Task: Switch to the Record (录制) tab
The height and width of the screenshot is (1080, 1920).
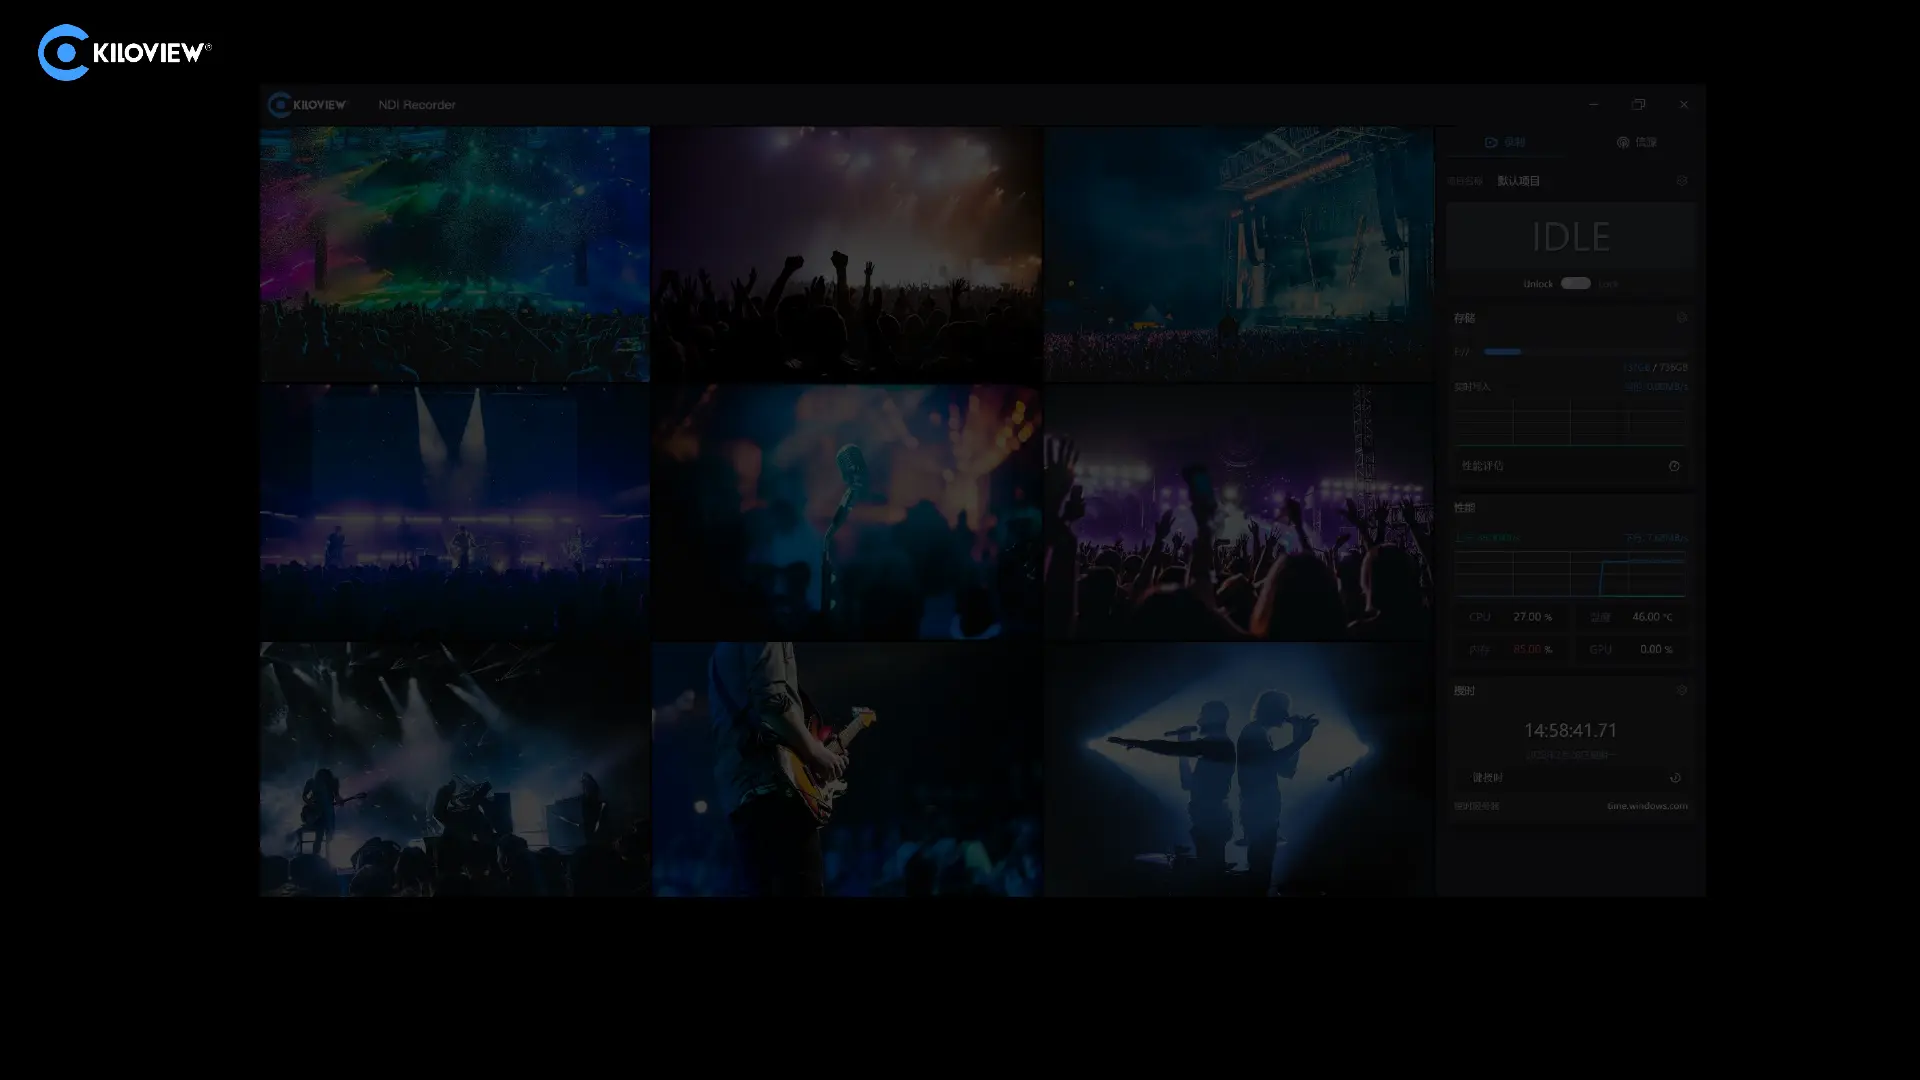Action: tap(1505, 142)
